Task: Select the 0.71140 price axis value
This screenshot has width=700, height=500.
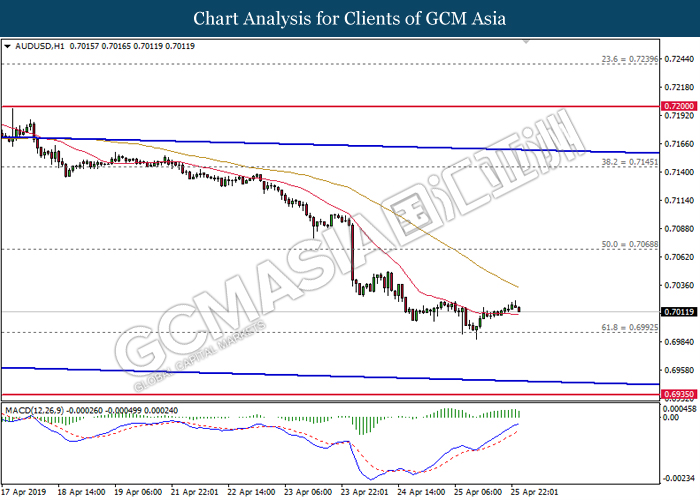Action: (679, 200)
